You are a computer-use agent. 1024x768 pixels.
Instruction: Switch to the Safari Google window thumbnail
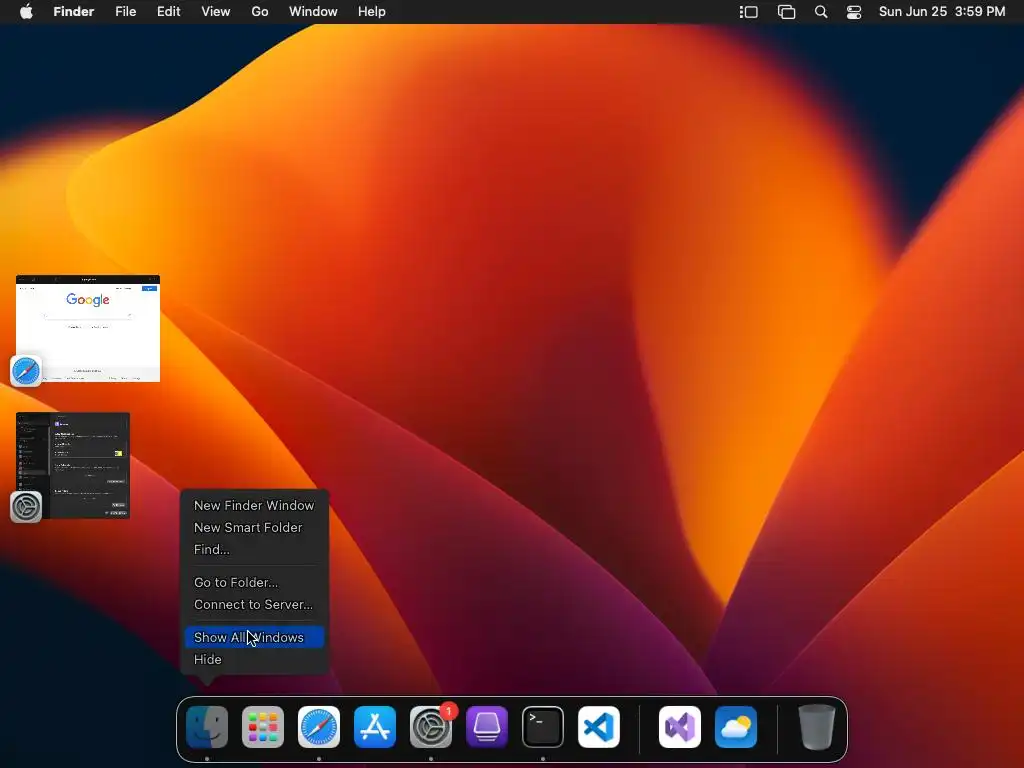(x=88, y=328)
